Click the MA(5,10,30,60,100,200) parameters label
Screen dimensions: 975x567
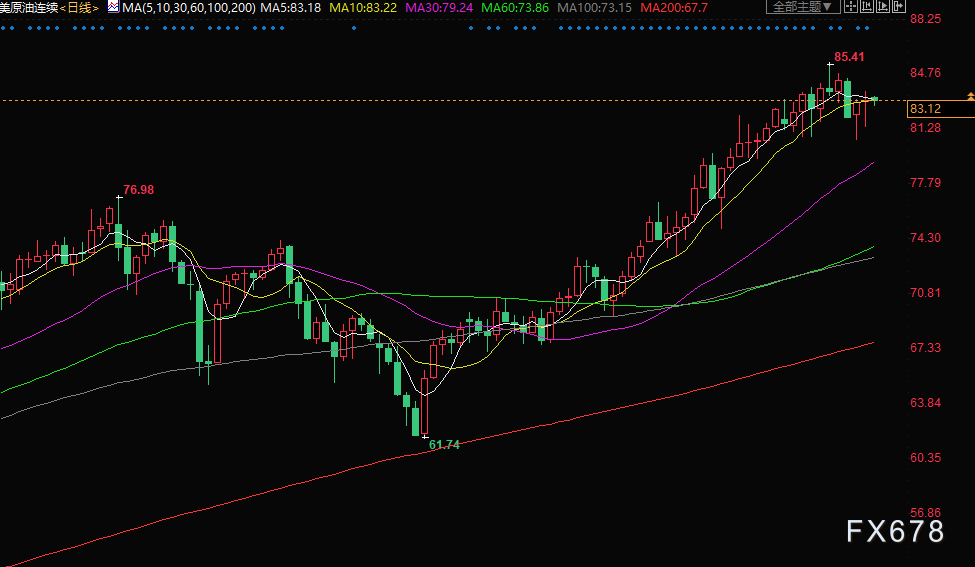(189, 7)
